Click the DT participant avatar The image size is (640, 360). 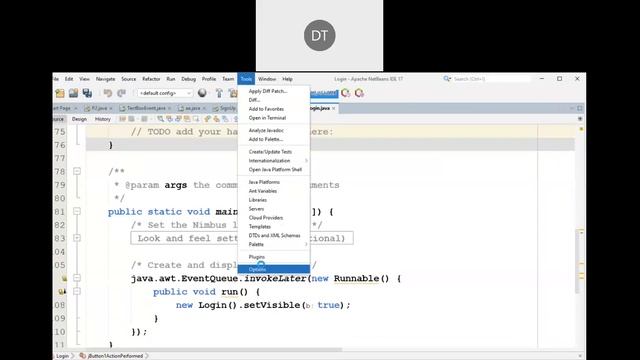[319, 36]
